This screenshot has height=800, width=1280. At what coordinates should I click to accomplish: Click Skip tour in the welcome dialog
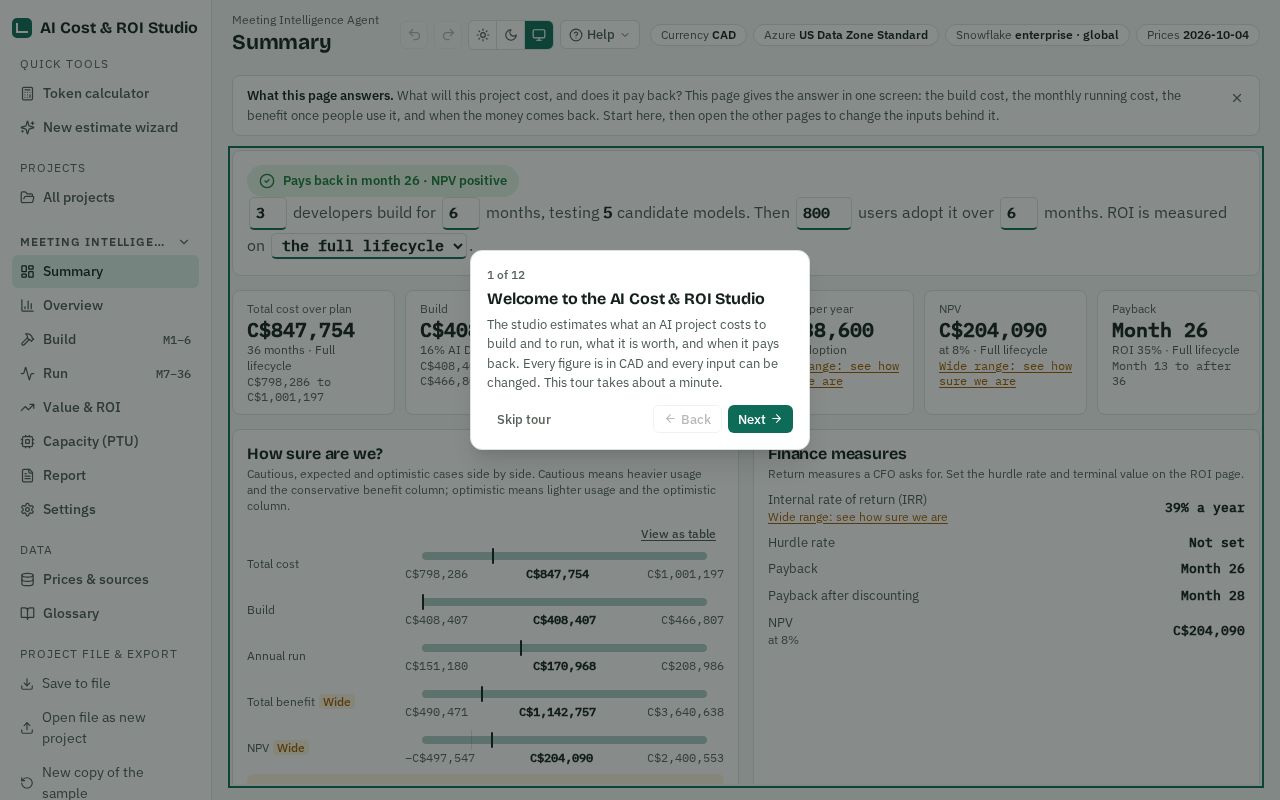[x=524, y=419]
